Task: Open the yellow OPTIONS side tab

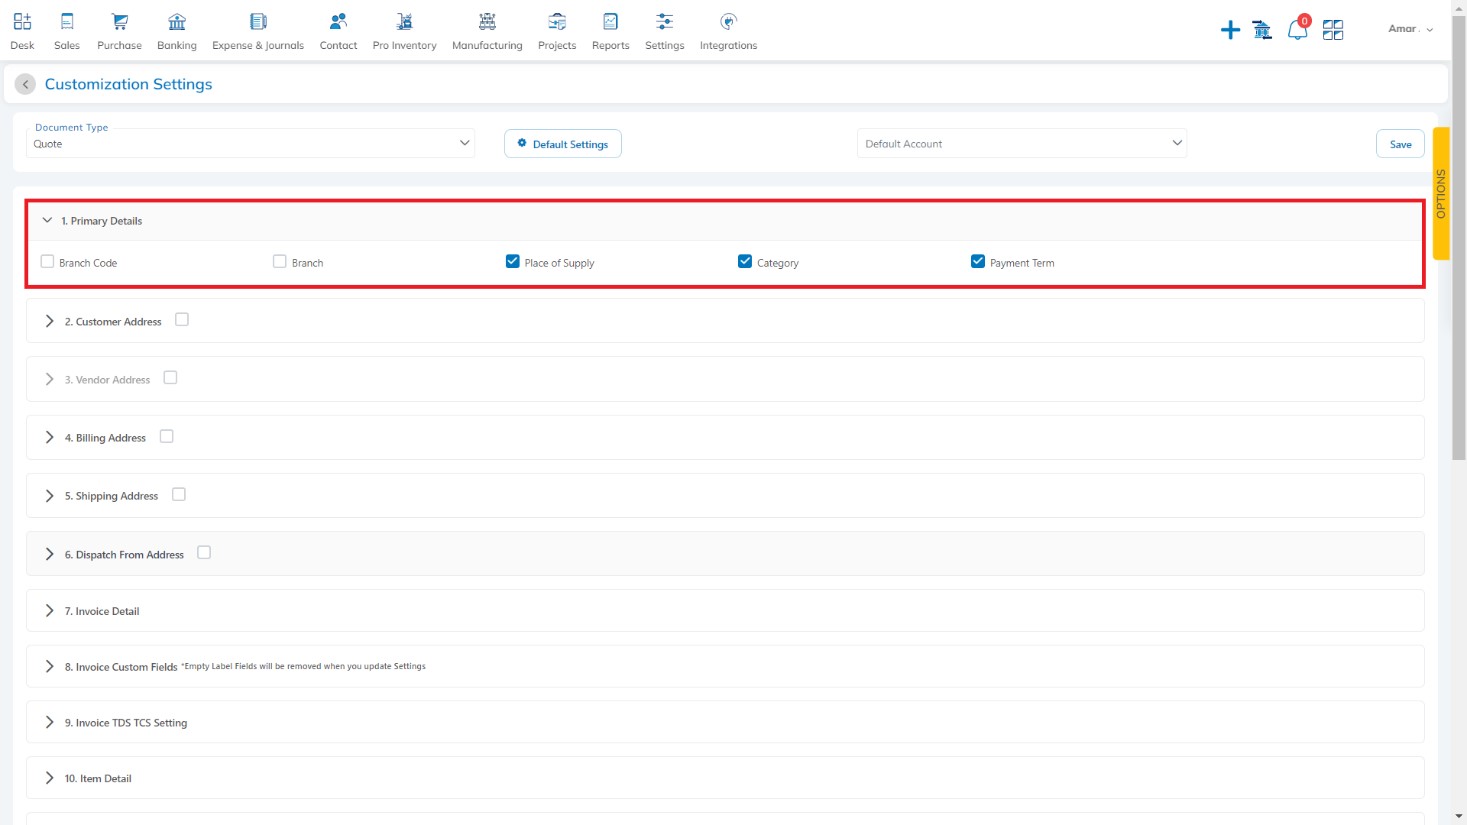Action: point(1441,193)
